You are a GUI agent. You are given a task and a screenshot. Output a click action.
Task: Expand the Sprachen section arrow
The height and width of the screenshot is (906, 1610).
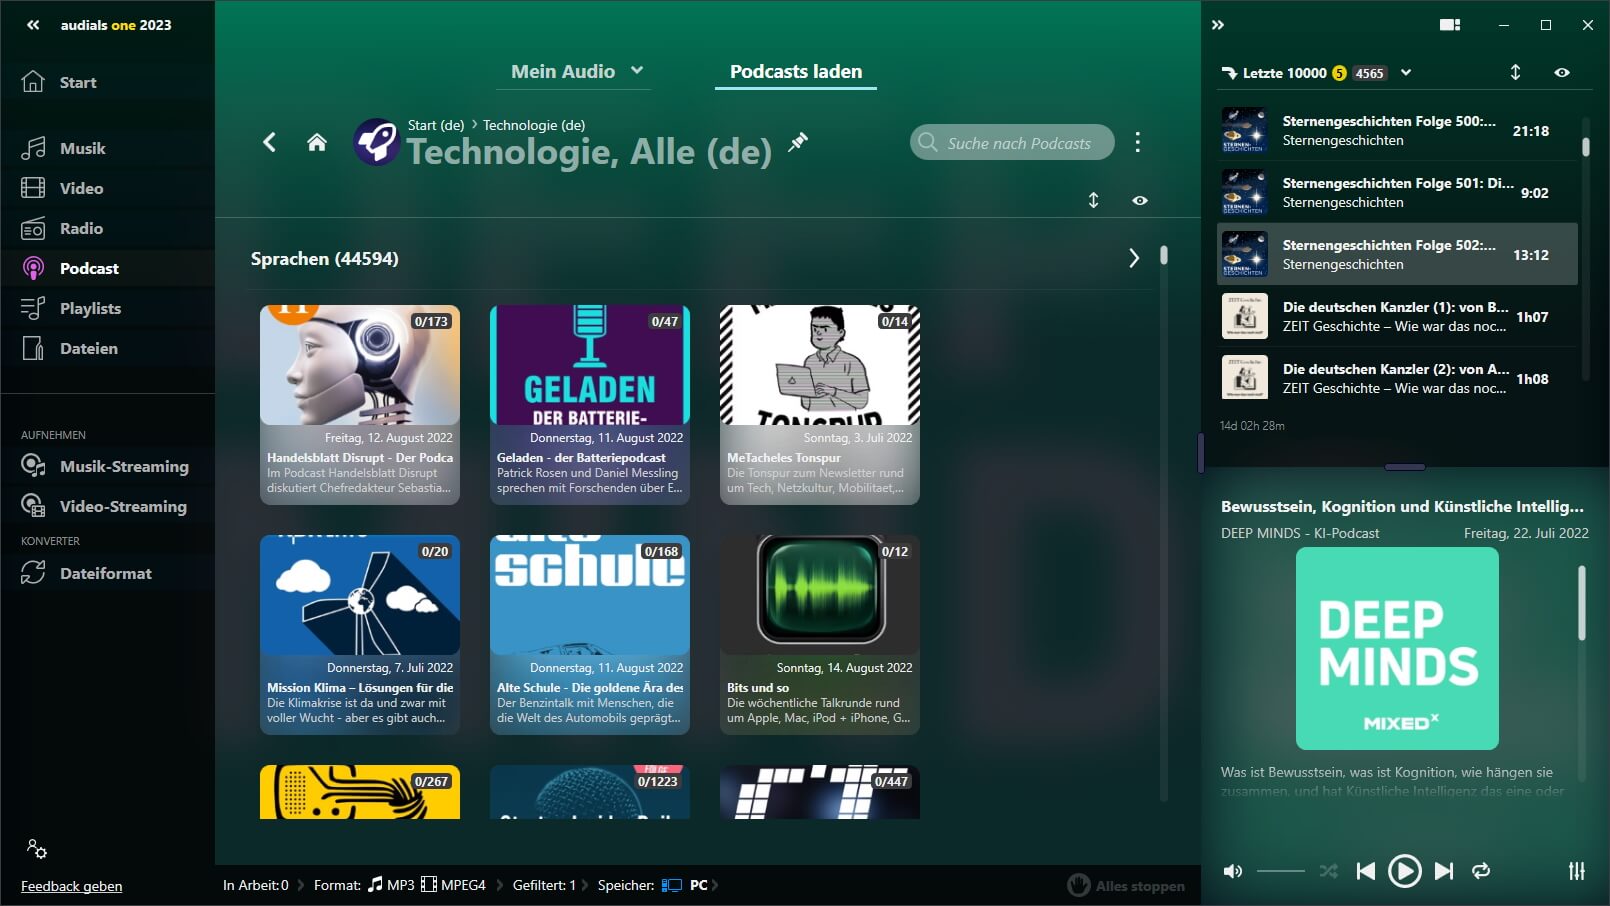coord(1133,258)
